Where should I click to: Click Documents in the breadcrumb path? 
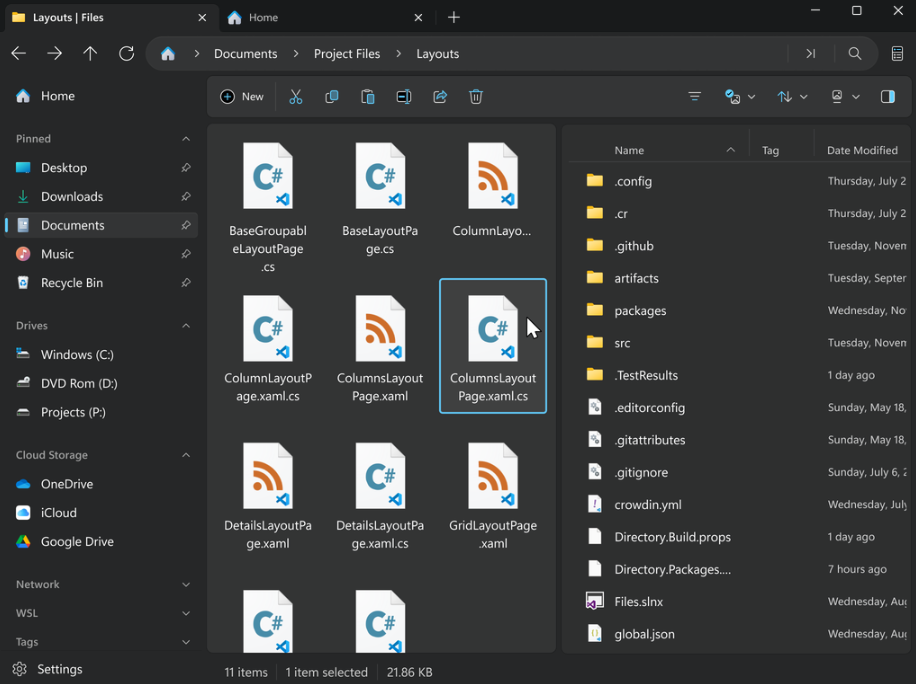pos(245,54)
